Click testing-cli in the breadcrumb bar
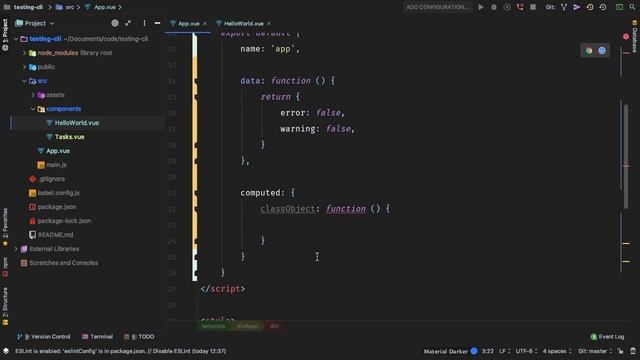 (28, 7)
